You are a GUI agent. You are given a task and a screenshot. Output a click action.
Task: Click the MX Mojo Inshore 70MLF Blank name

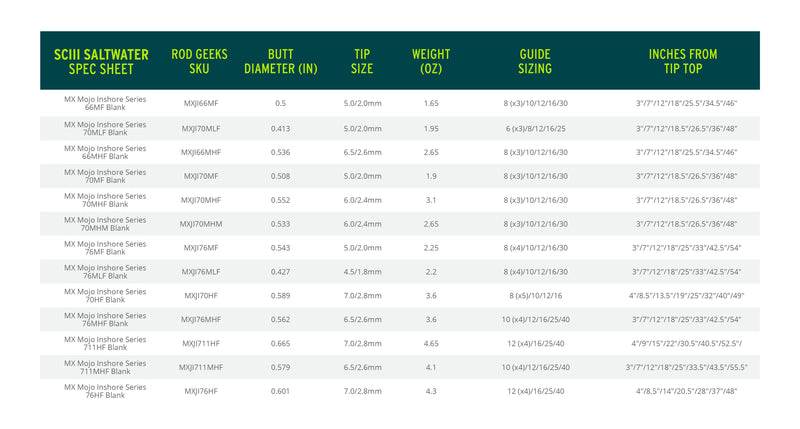[x=105, y=128]
